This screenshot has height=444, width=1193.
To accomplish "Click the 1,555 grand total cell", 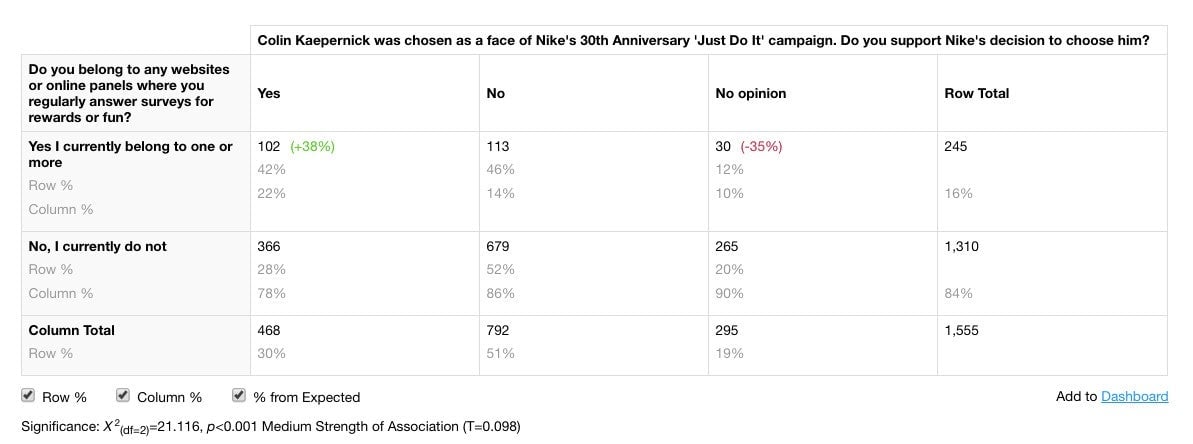I will 961,330.
